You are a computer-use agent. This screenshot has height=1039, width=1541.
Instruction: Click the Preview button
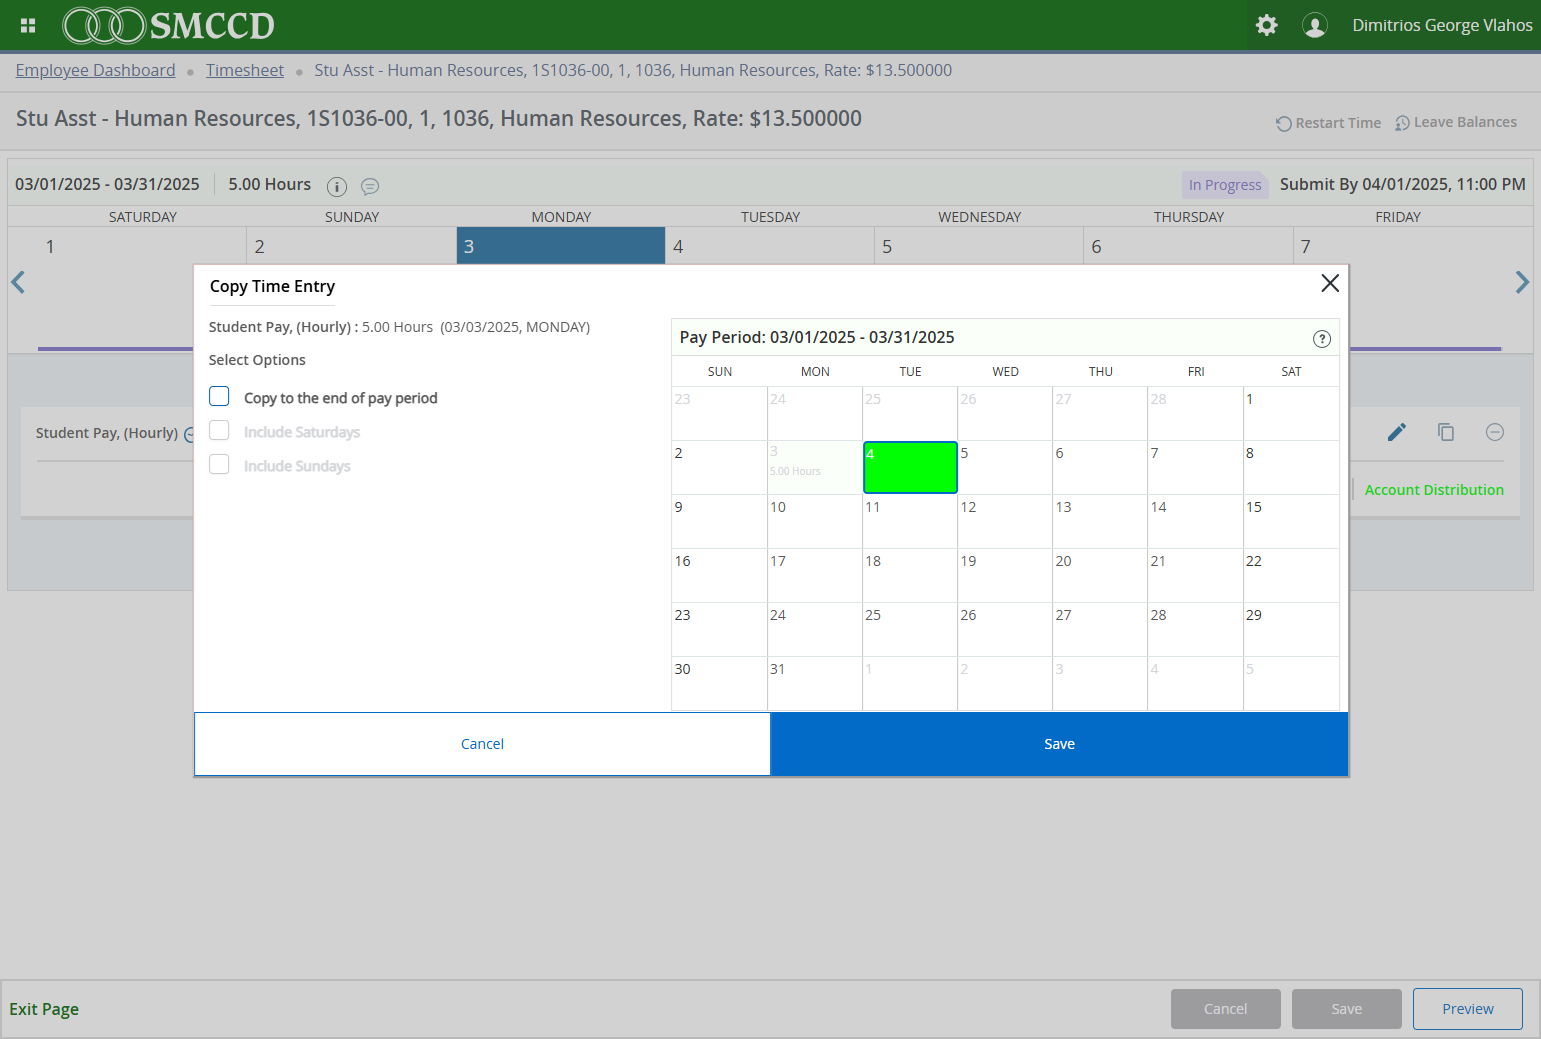point(1468,1009)
